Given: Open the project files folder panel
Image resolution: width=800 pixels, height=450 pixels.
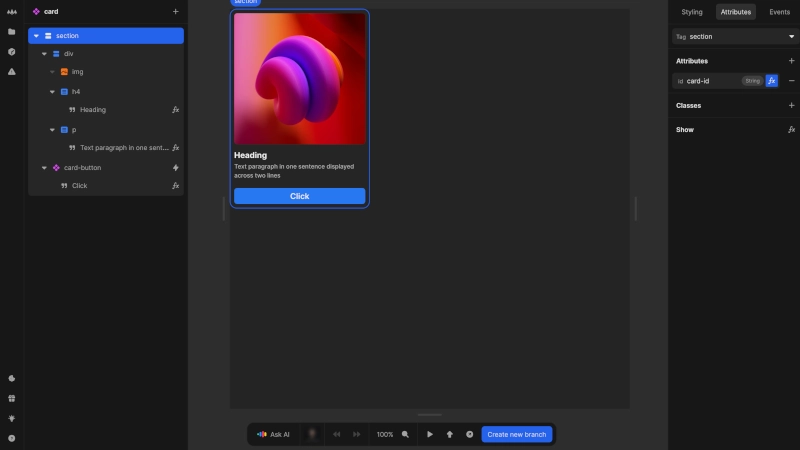Looking at the screenshot, I should pos(12,32).
